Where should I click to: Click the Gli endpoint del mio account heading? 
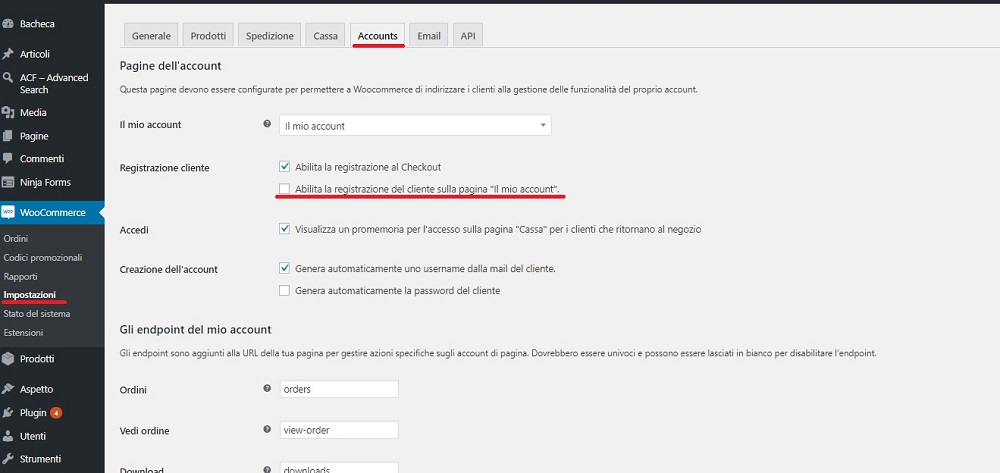[x=196, y=330]
